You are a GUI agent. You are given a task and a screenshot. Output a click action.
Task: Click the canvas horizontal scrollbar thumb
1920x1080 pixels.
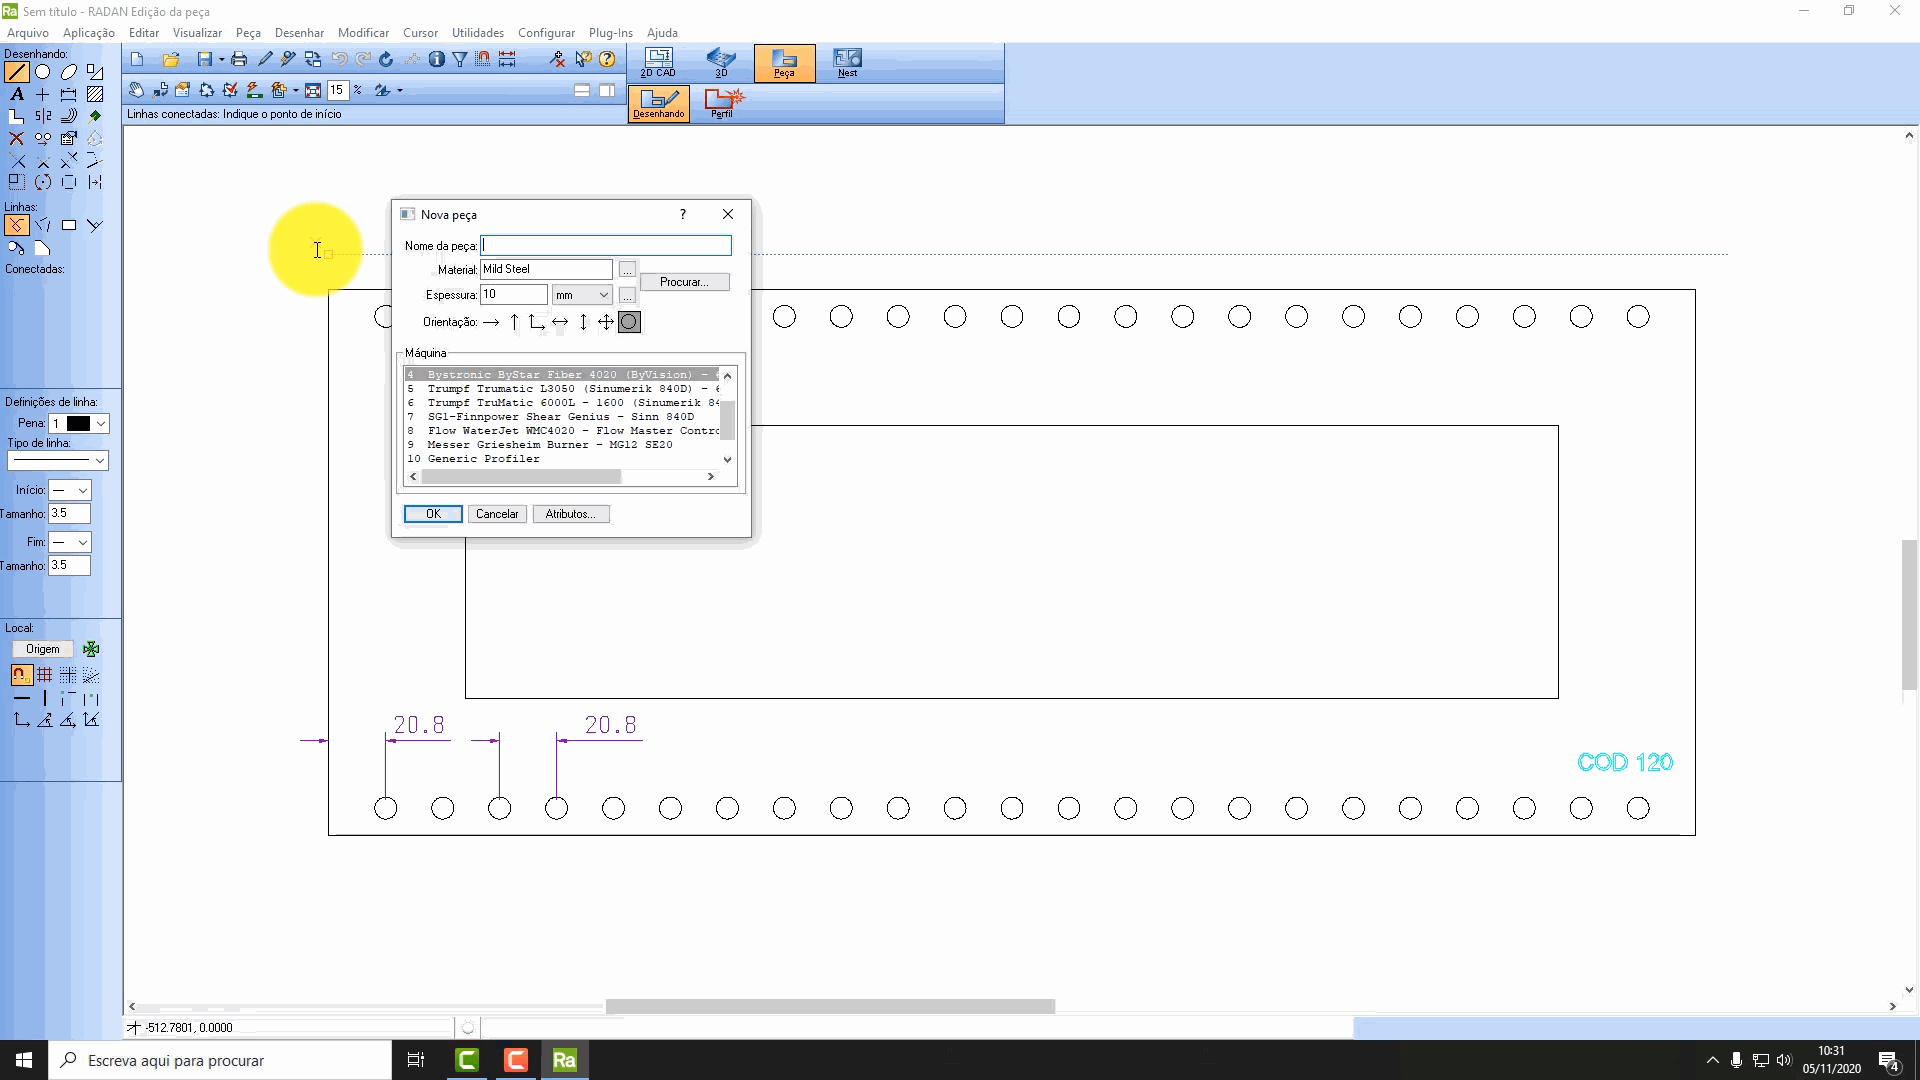tap(830, 1007)
